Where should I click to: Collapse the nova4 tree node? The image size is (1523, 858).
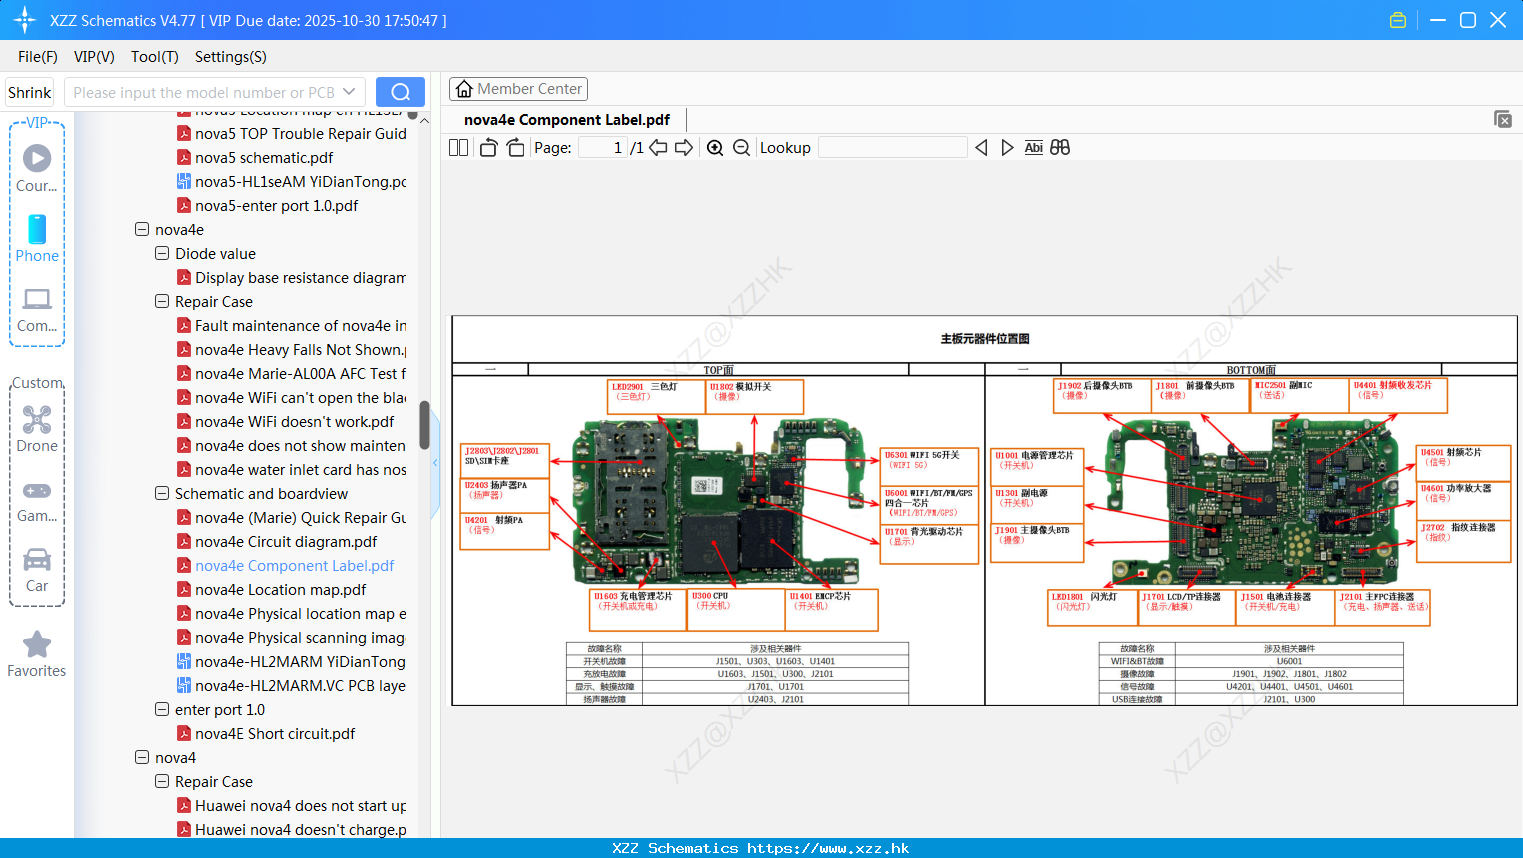point(142,757)
